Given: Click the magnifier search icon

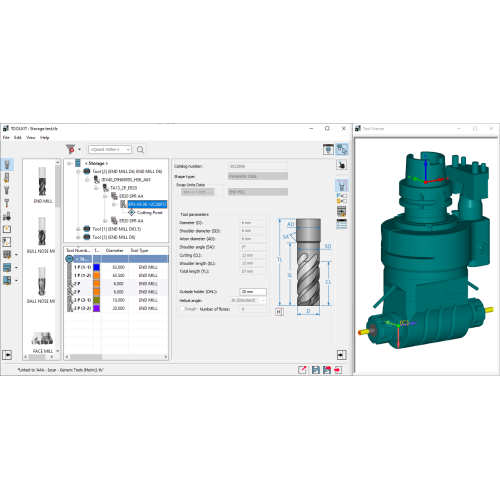Looking at the screenshot, I should click(140, 150).
